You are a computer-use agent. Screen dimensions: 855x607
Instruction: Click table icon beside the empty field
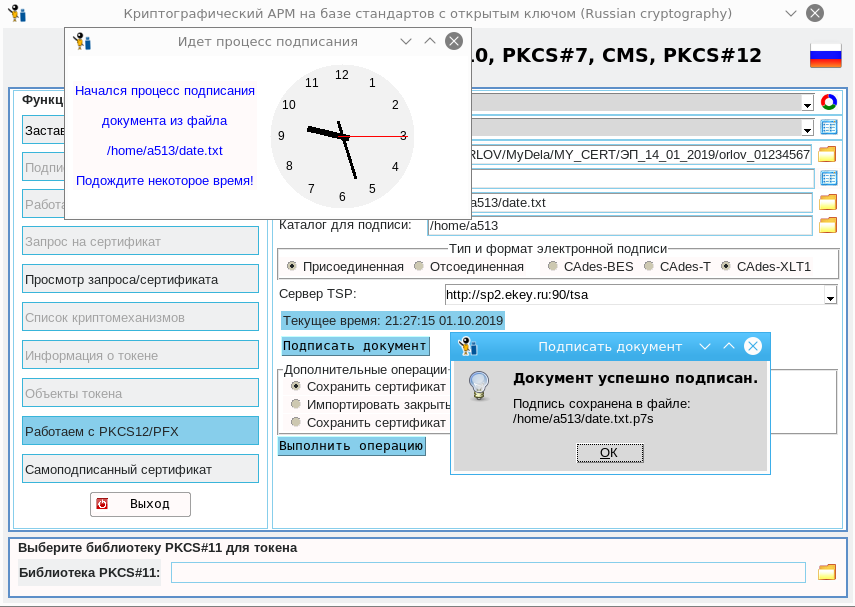point(828,178)
